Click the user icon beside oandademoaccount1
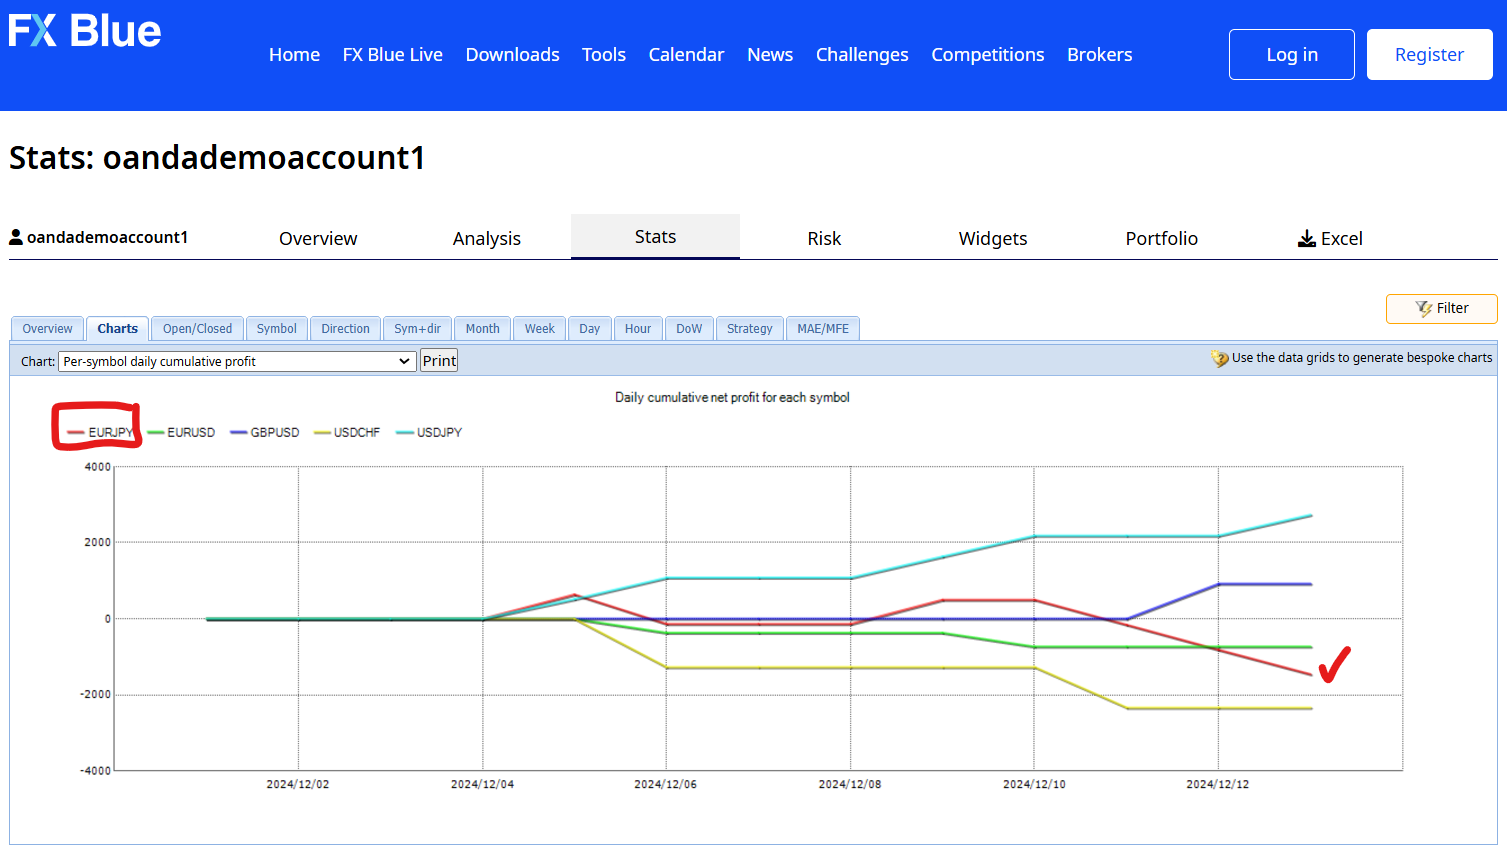1507x851 pixels. 16,237
